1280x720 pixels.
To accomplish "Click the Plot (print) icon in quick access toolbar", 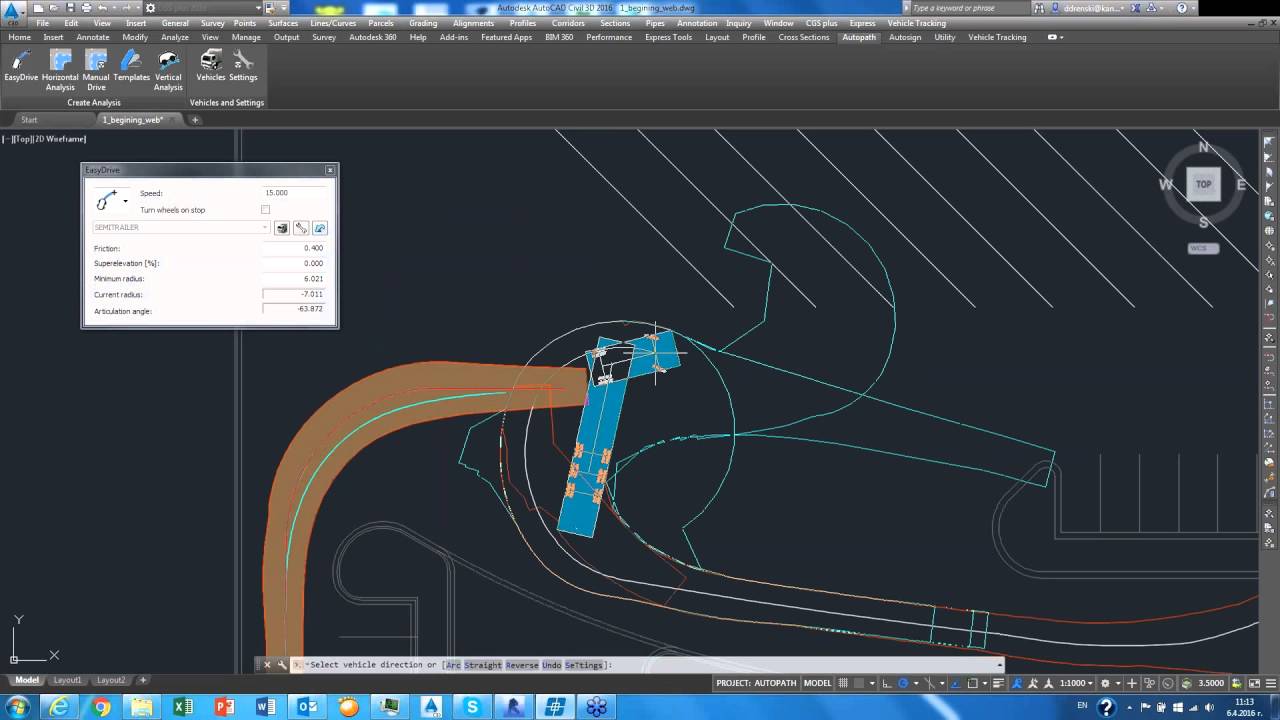I will click(x=85, y=8).
